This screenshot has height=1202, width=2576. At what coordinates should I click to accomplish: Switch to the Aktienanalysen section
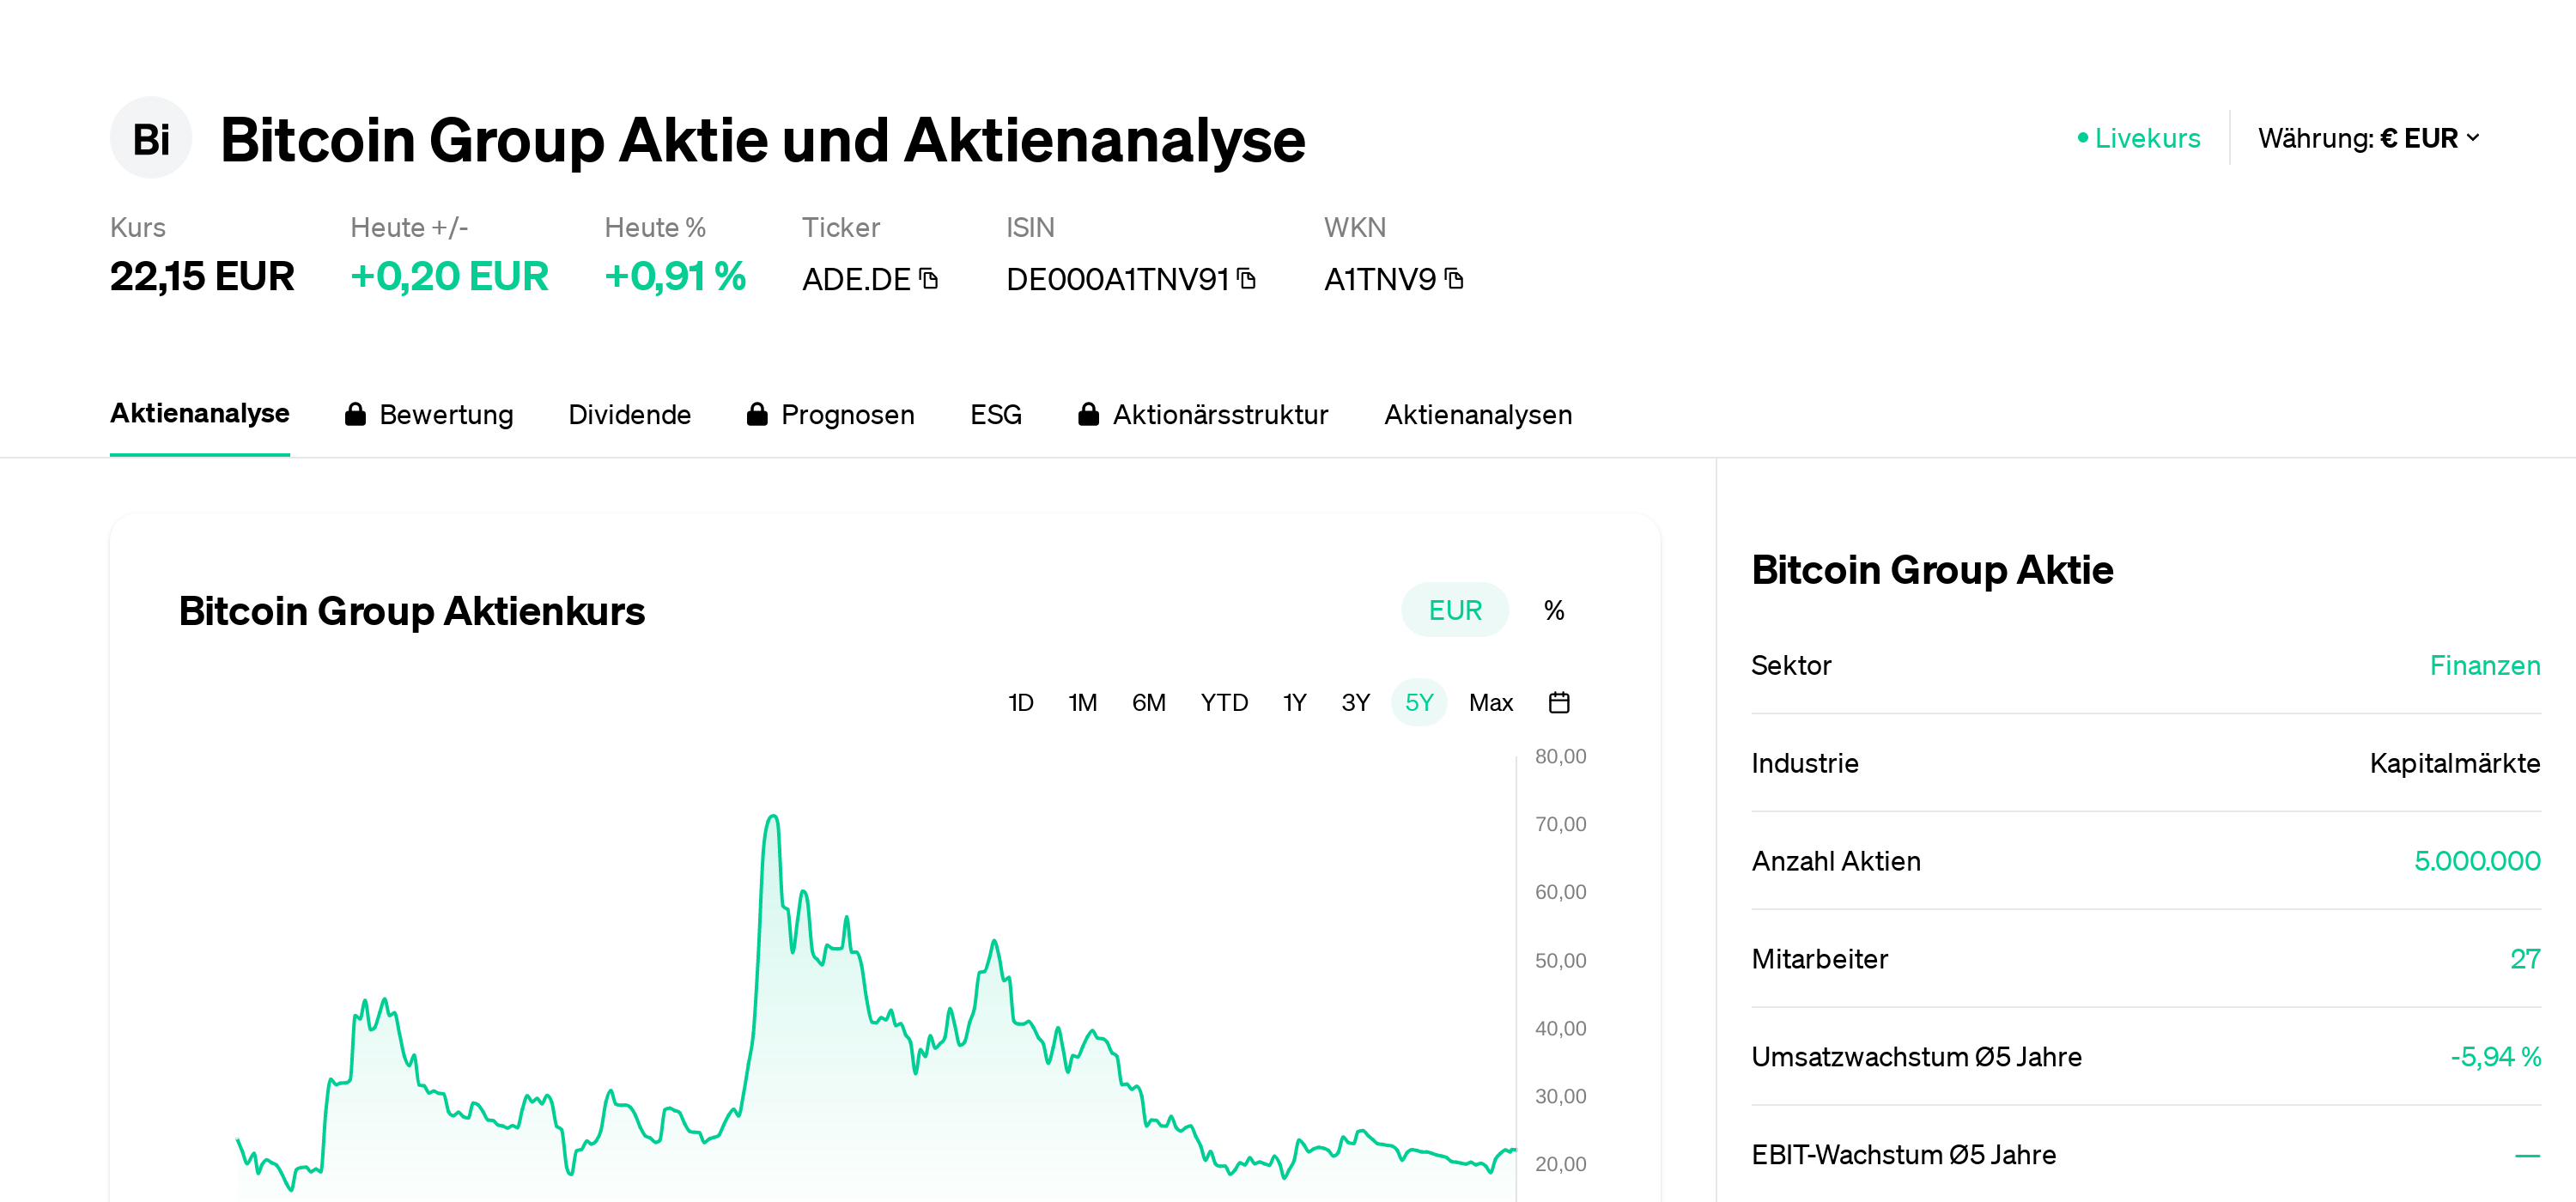coord(1478,414)
